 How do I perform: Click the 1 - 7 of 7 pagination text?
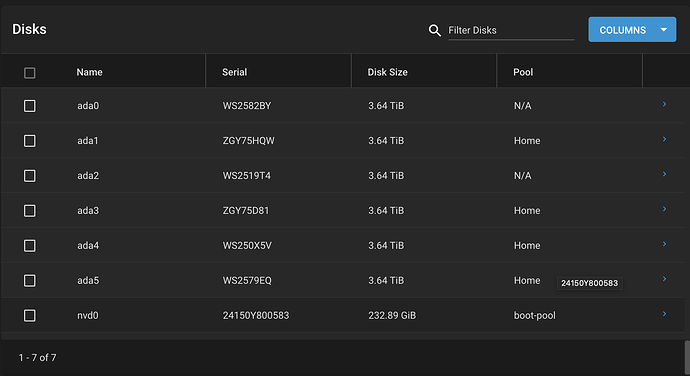coord(37,358)
